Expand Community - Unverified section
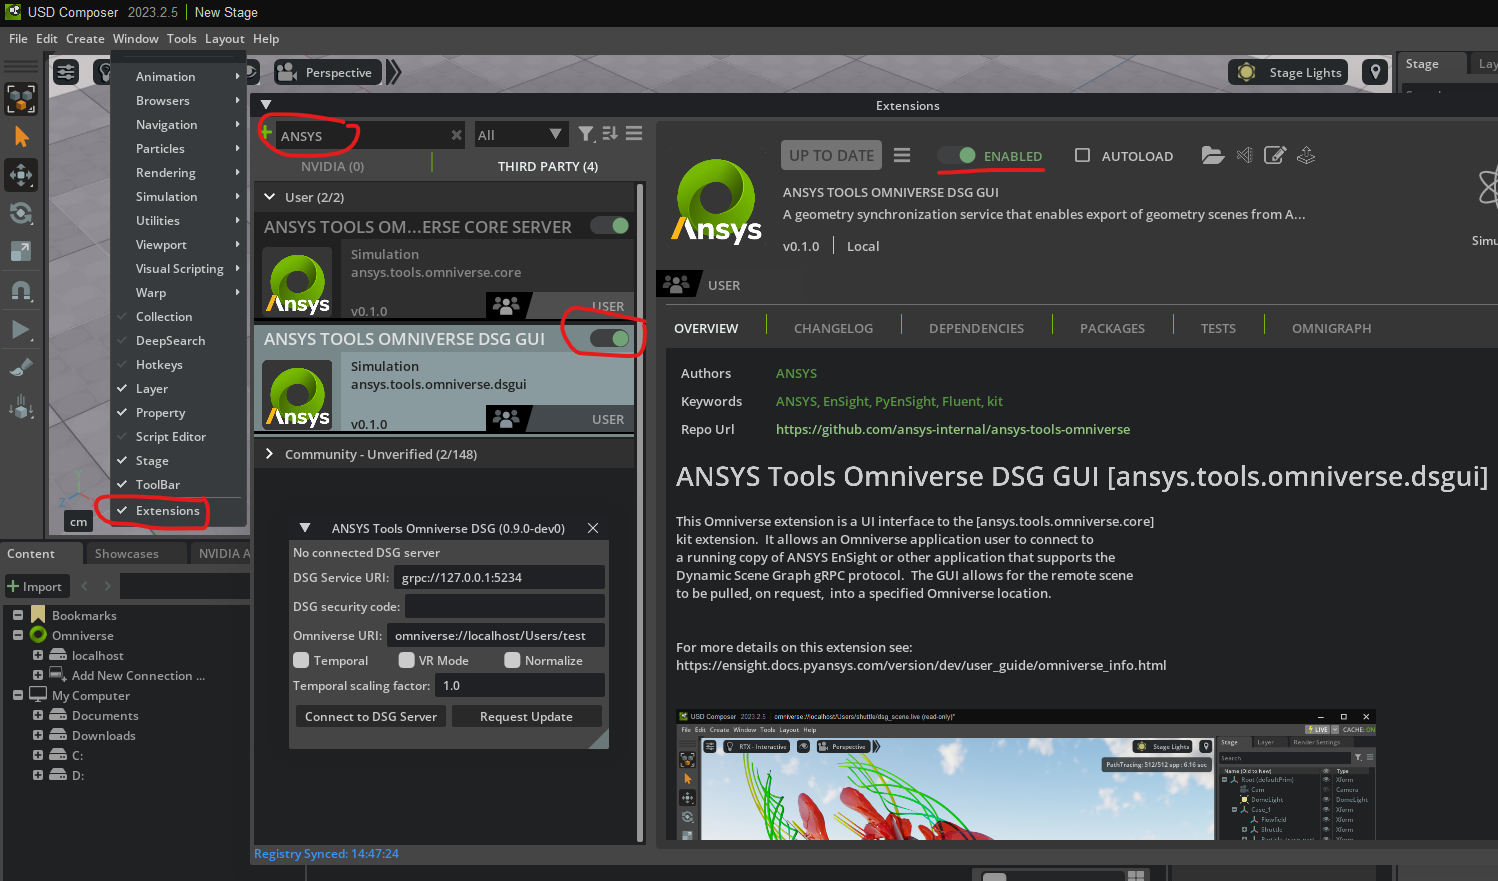Screen dimensions: 1498x881 point(270,454)
